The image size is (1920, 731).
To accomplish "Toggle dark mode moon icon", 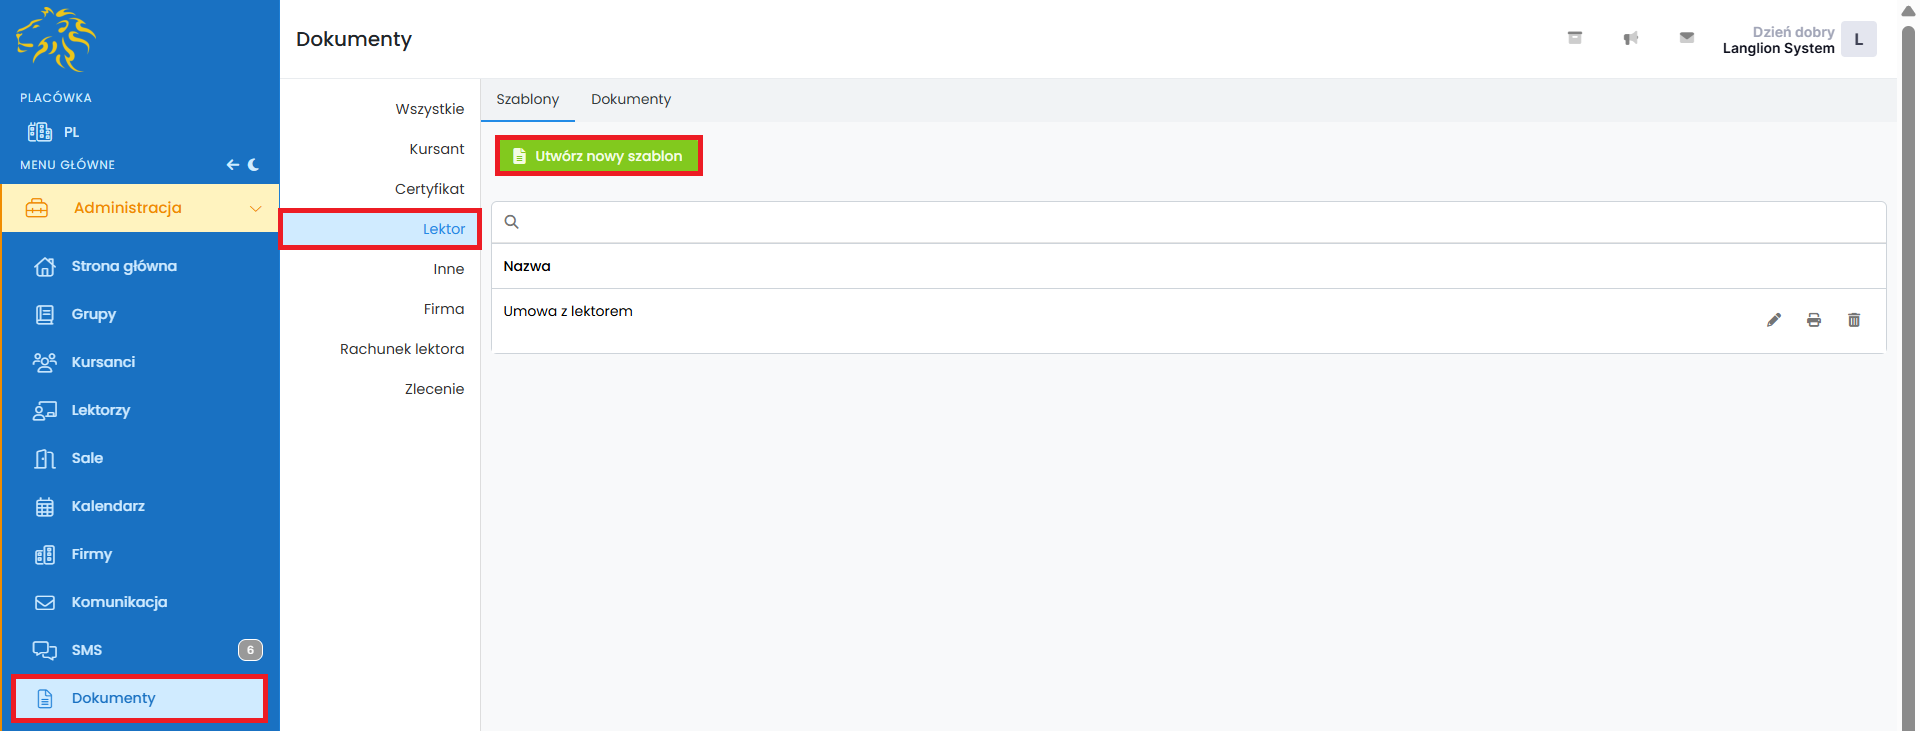I will coord(254,165).
